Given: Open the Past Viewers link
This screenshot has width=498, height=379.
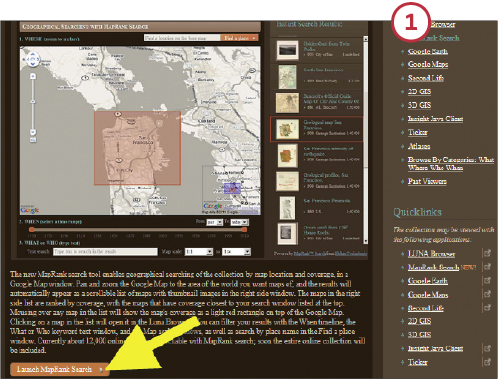Looking at the screenshot, I should point(427,181).
